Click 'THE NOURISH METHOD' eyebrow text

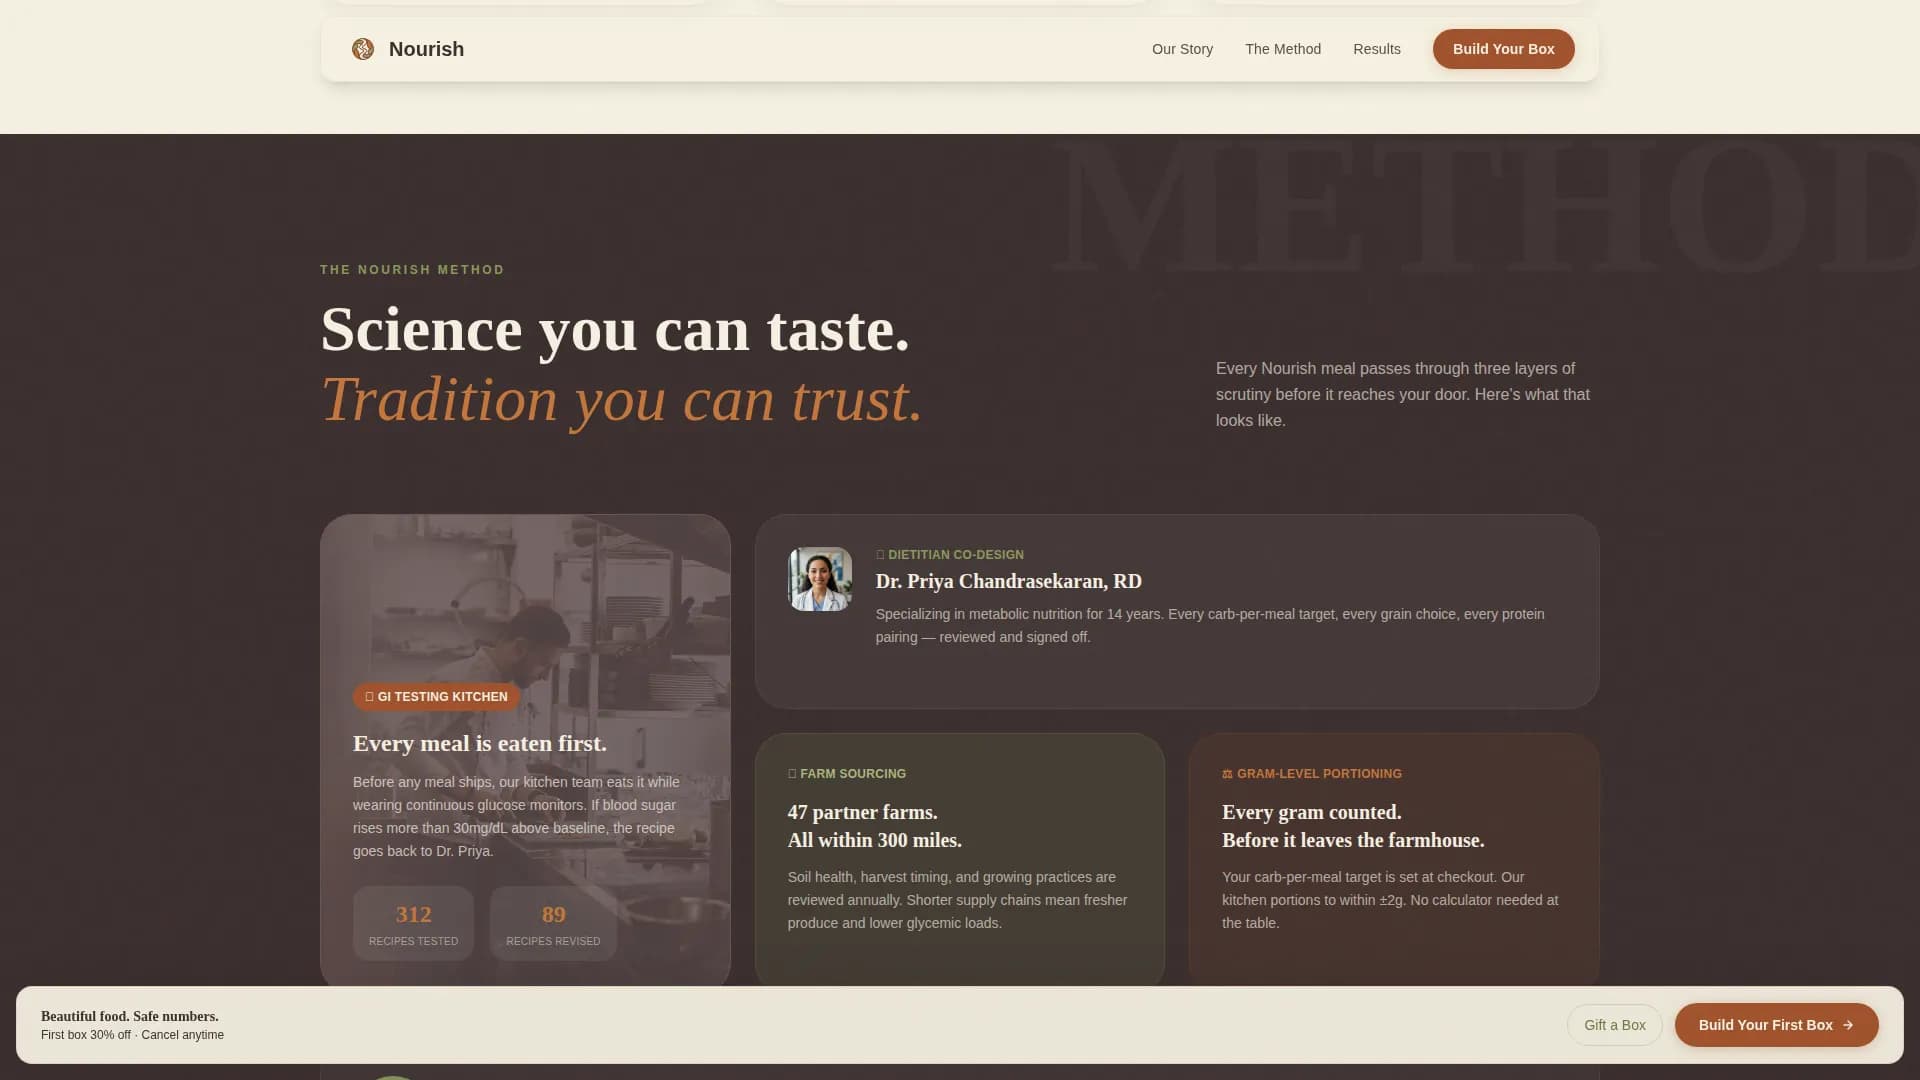[x=412, y=270]
